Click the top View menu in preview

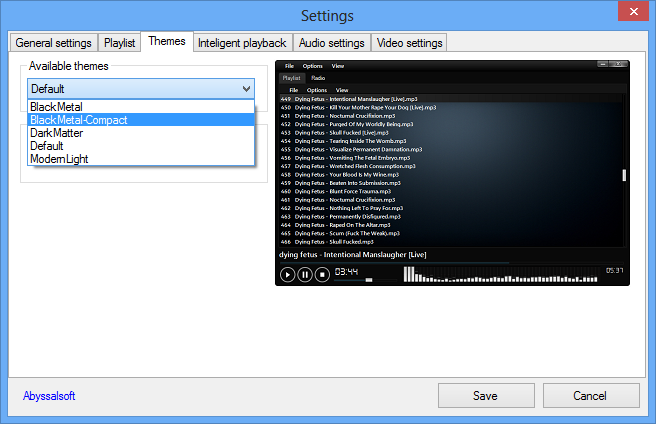(x=338, y=66)
